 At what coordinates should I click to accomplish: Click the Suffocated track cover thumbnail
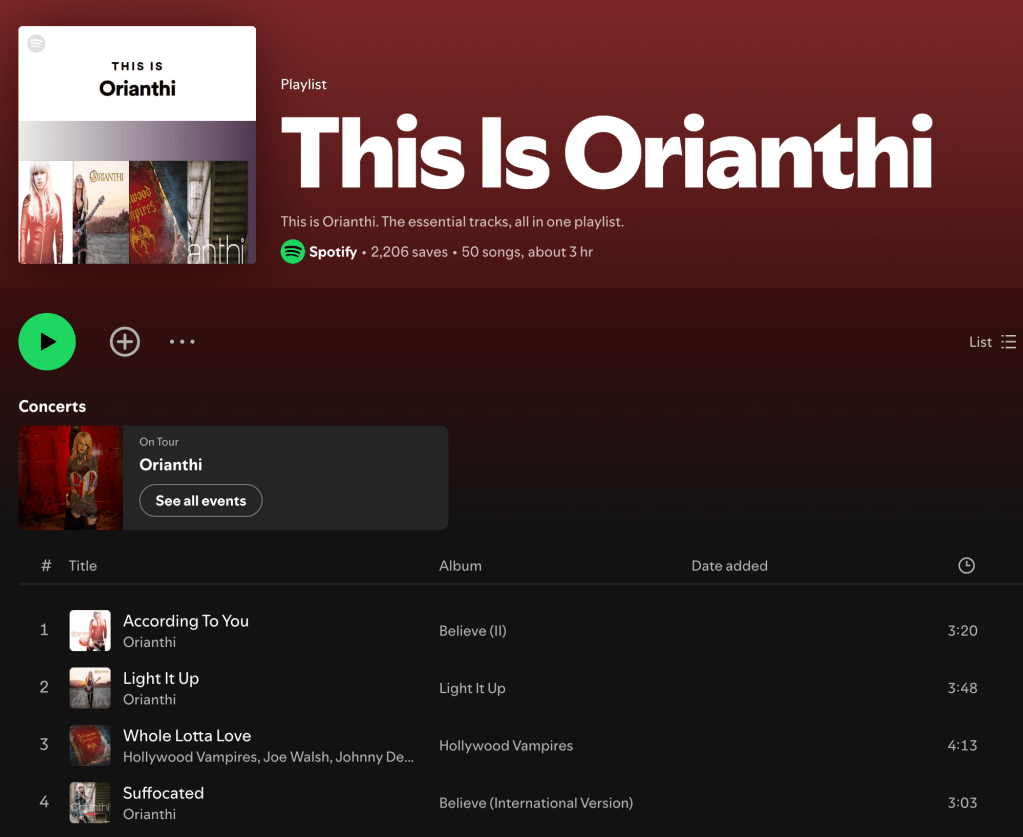point(90,802)
